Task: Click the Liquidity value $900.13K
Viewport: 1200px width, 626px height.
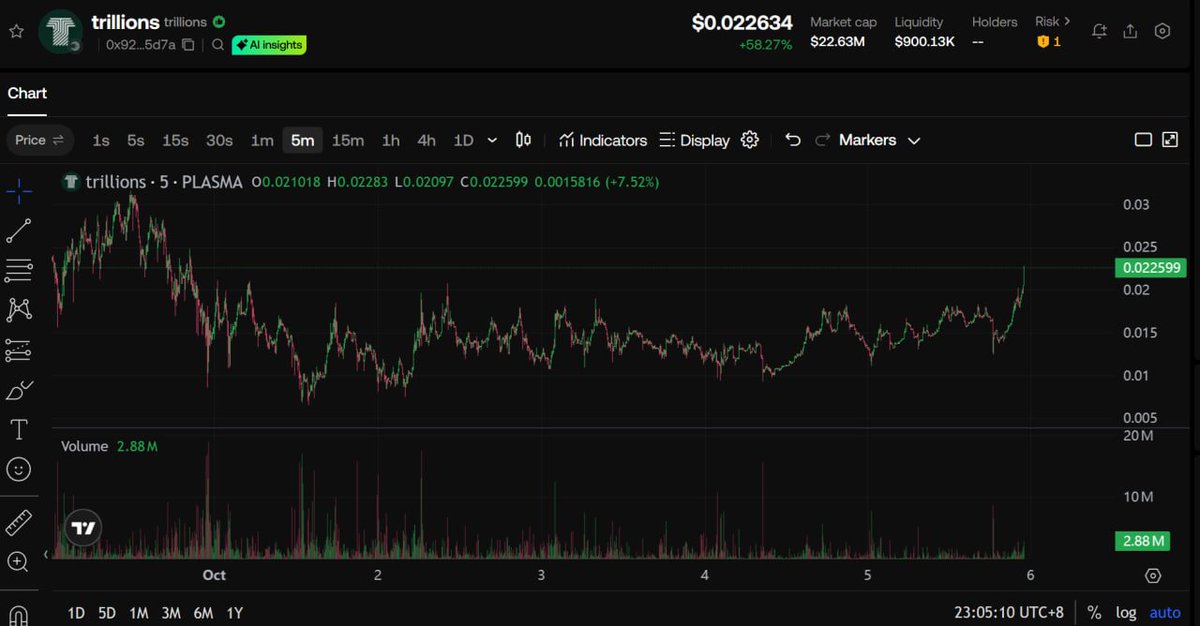Action: click(924, 41)
